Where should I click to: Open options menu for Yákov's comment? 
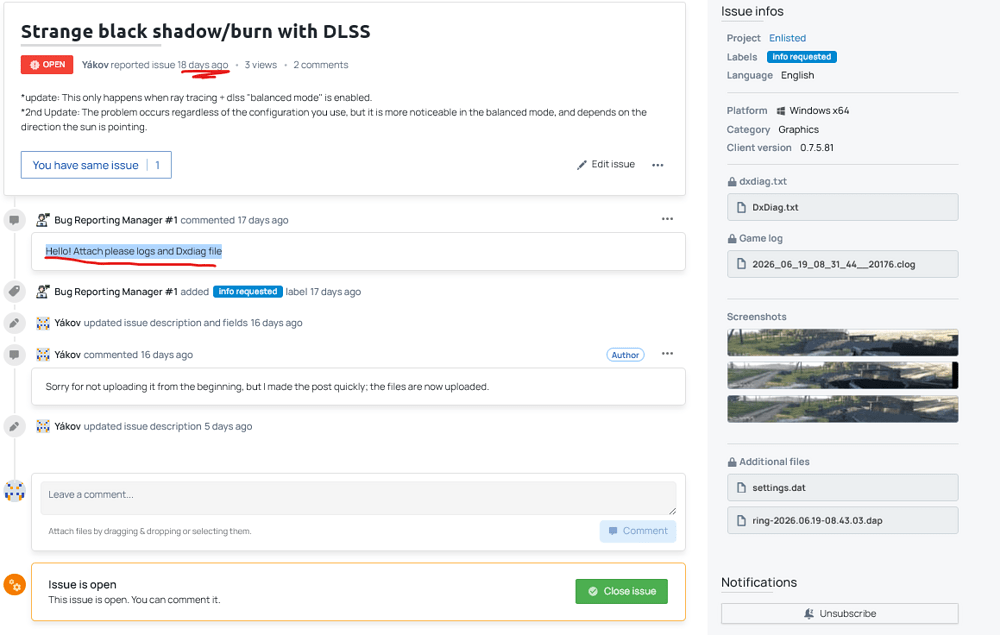[667, 354]
